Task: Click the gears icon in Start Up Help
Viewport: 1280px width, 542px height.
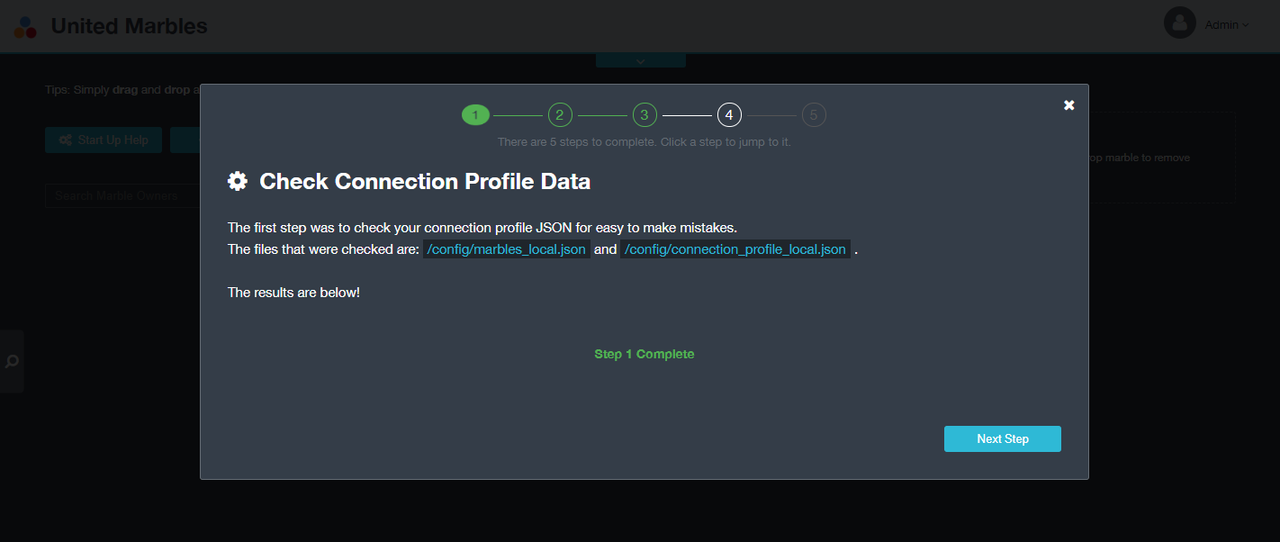Action: coord(66,140)
